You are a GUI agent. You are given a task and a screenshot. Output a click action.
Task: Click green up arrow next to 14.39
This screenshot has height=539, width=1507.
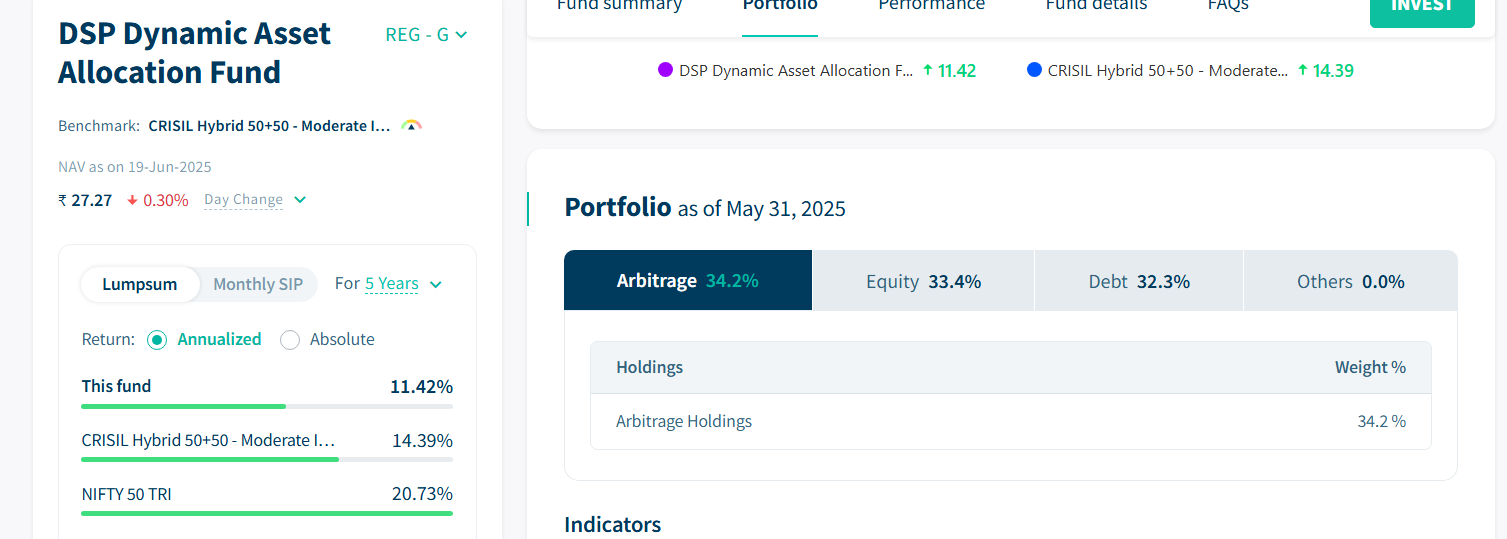coord(1302,70)
